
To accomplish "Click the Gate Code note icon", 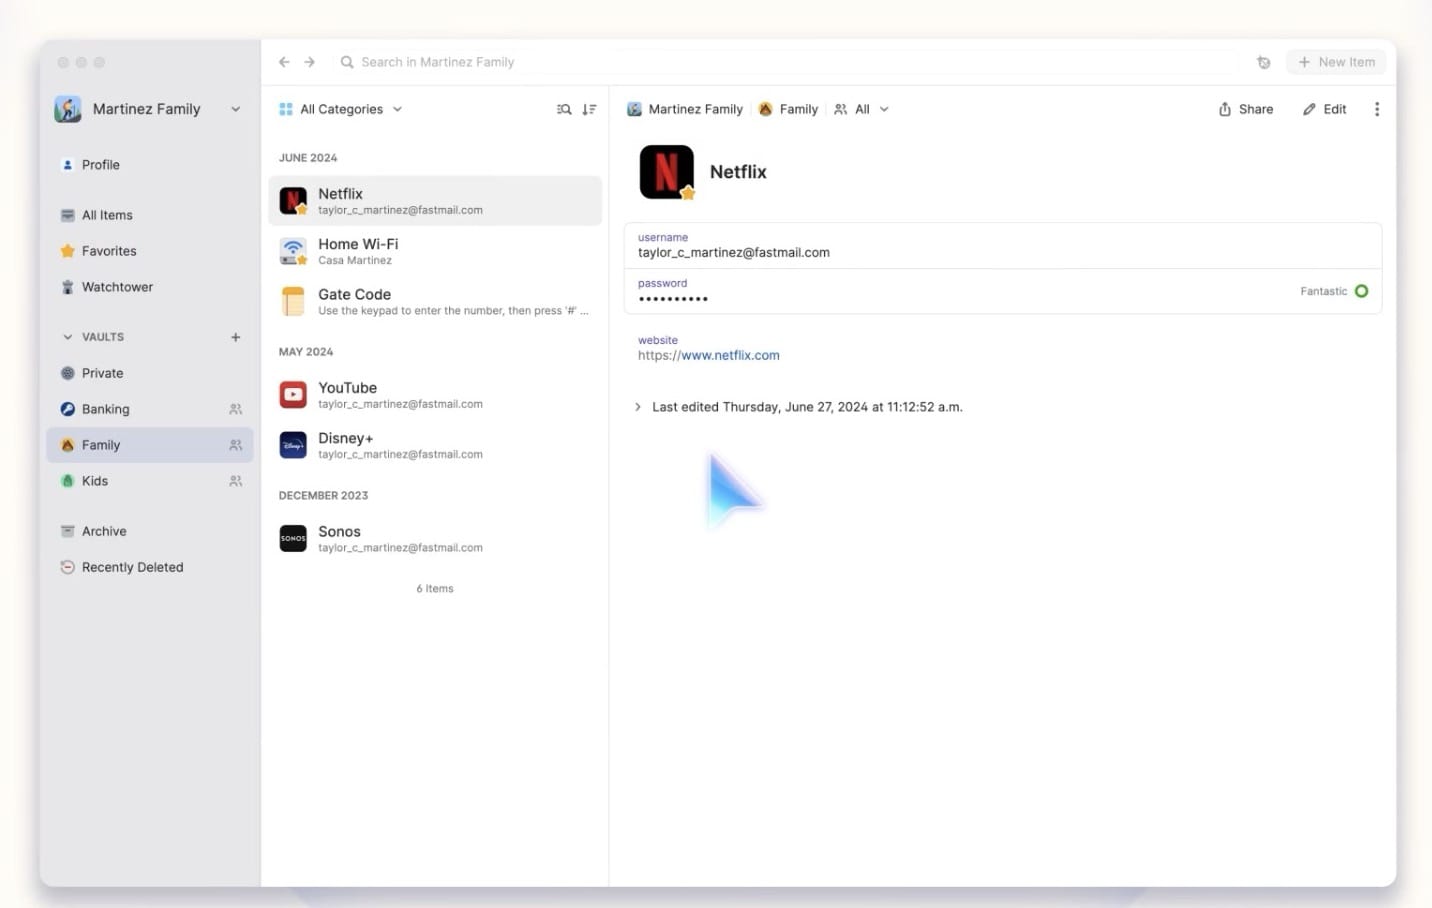I will [x=293, y=301].
